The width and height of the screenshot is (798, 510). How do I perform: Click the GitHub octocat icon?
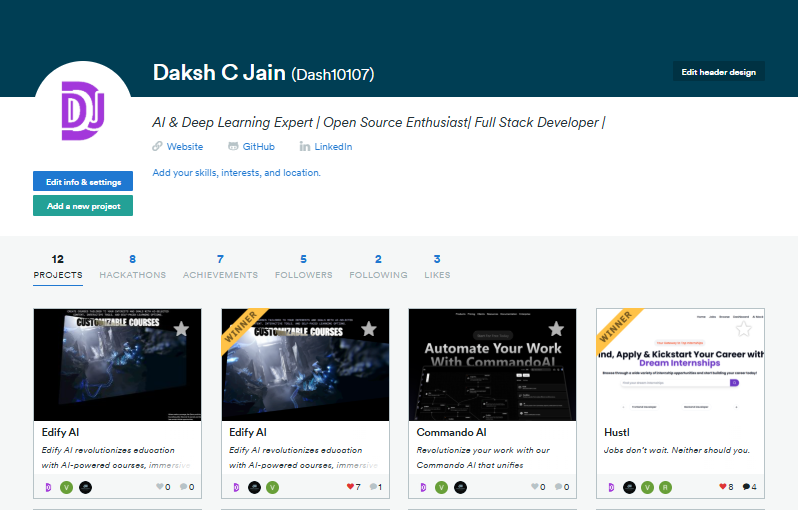233,147
